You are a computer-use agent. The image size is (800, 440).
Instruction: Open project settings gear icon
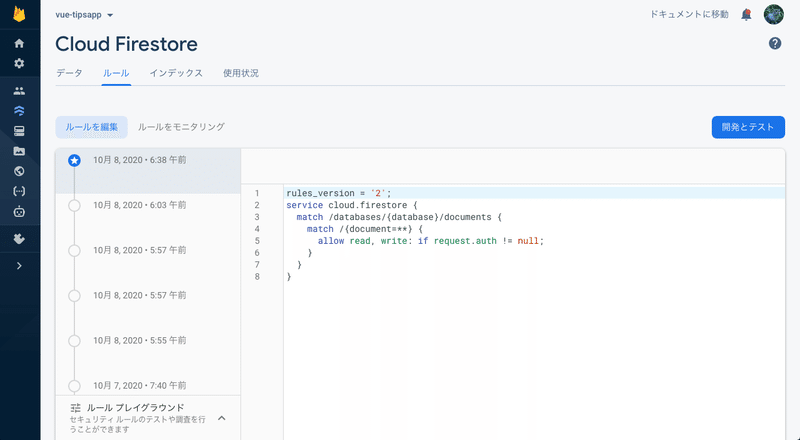coord(19,63)
